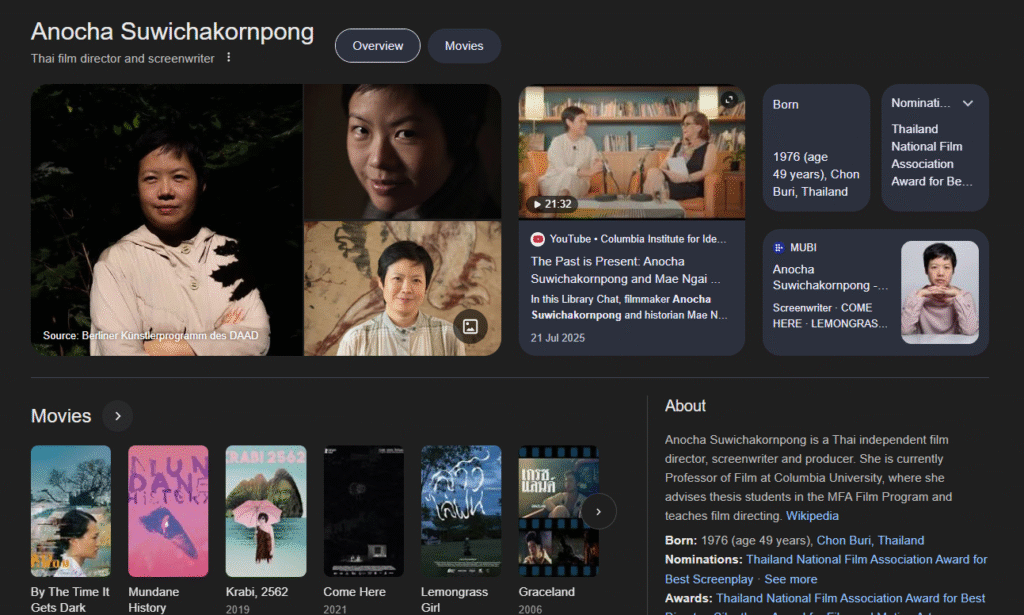Open By The Time It Gets Dark poster
The height and width of the screenshot is (615, 1024).
tap(71, 511)
